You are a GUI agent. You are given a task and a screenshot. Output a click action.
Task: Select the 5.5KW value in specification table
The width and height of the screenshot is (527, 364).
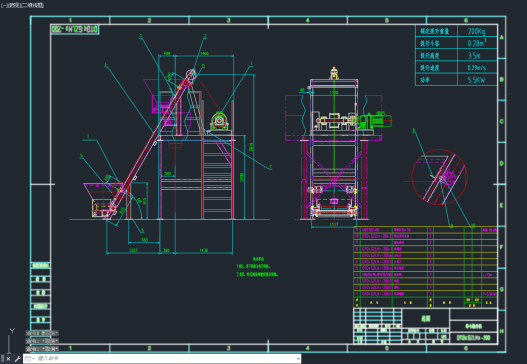pos(476,80)
